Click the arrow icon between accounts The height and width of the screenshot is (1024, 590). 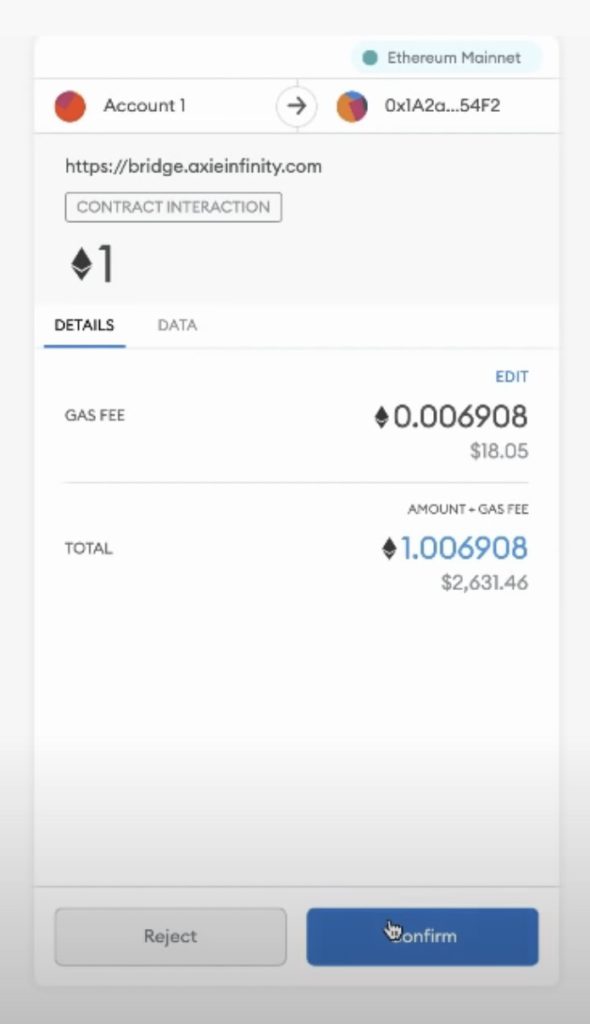pos(297,106)
